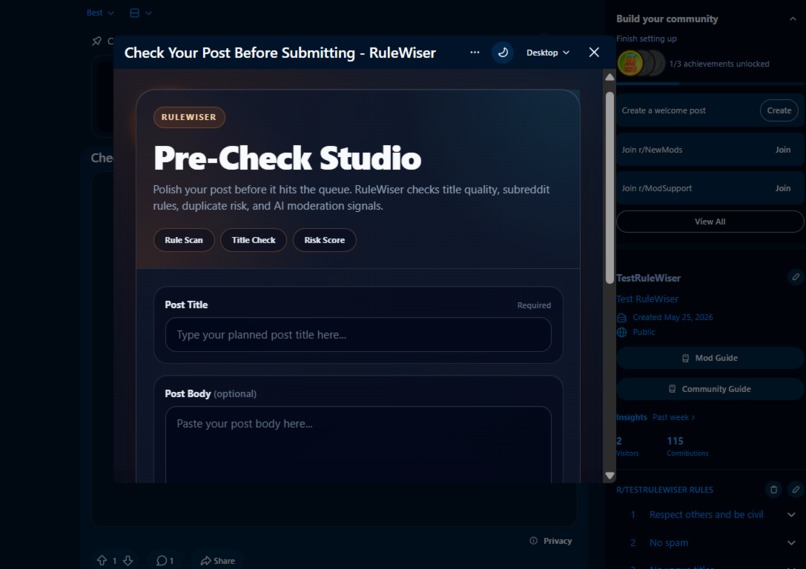Click the 1/3 achievements unlocked text
806x569 pixels.
[x=719, y=64]
